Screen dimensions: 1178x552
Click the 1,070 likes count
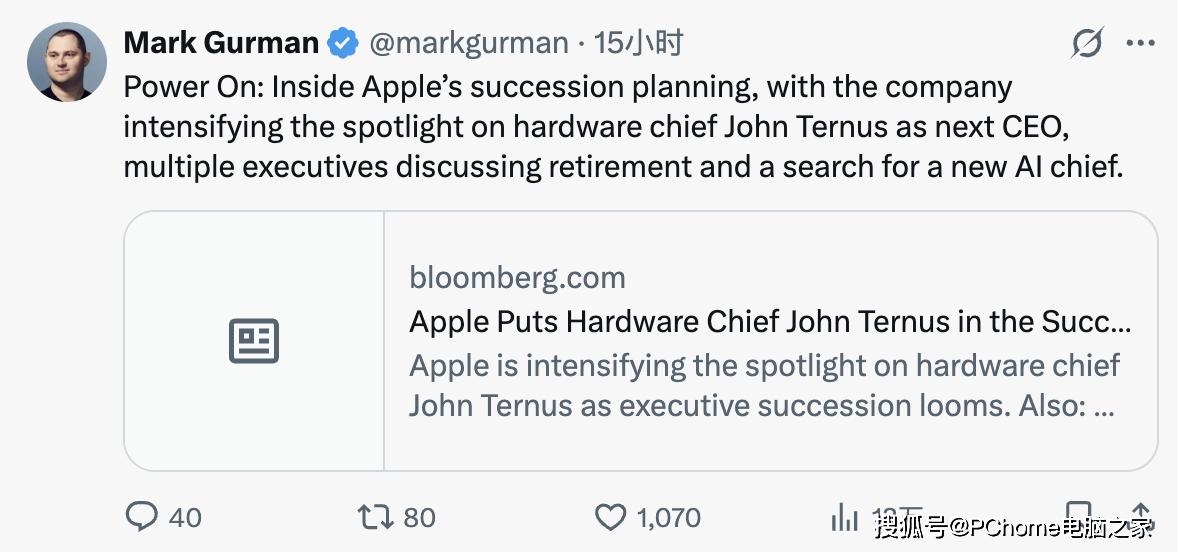[x=668, y=517]
